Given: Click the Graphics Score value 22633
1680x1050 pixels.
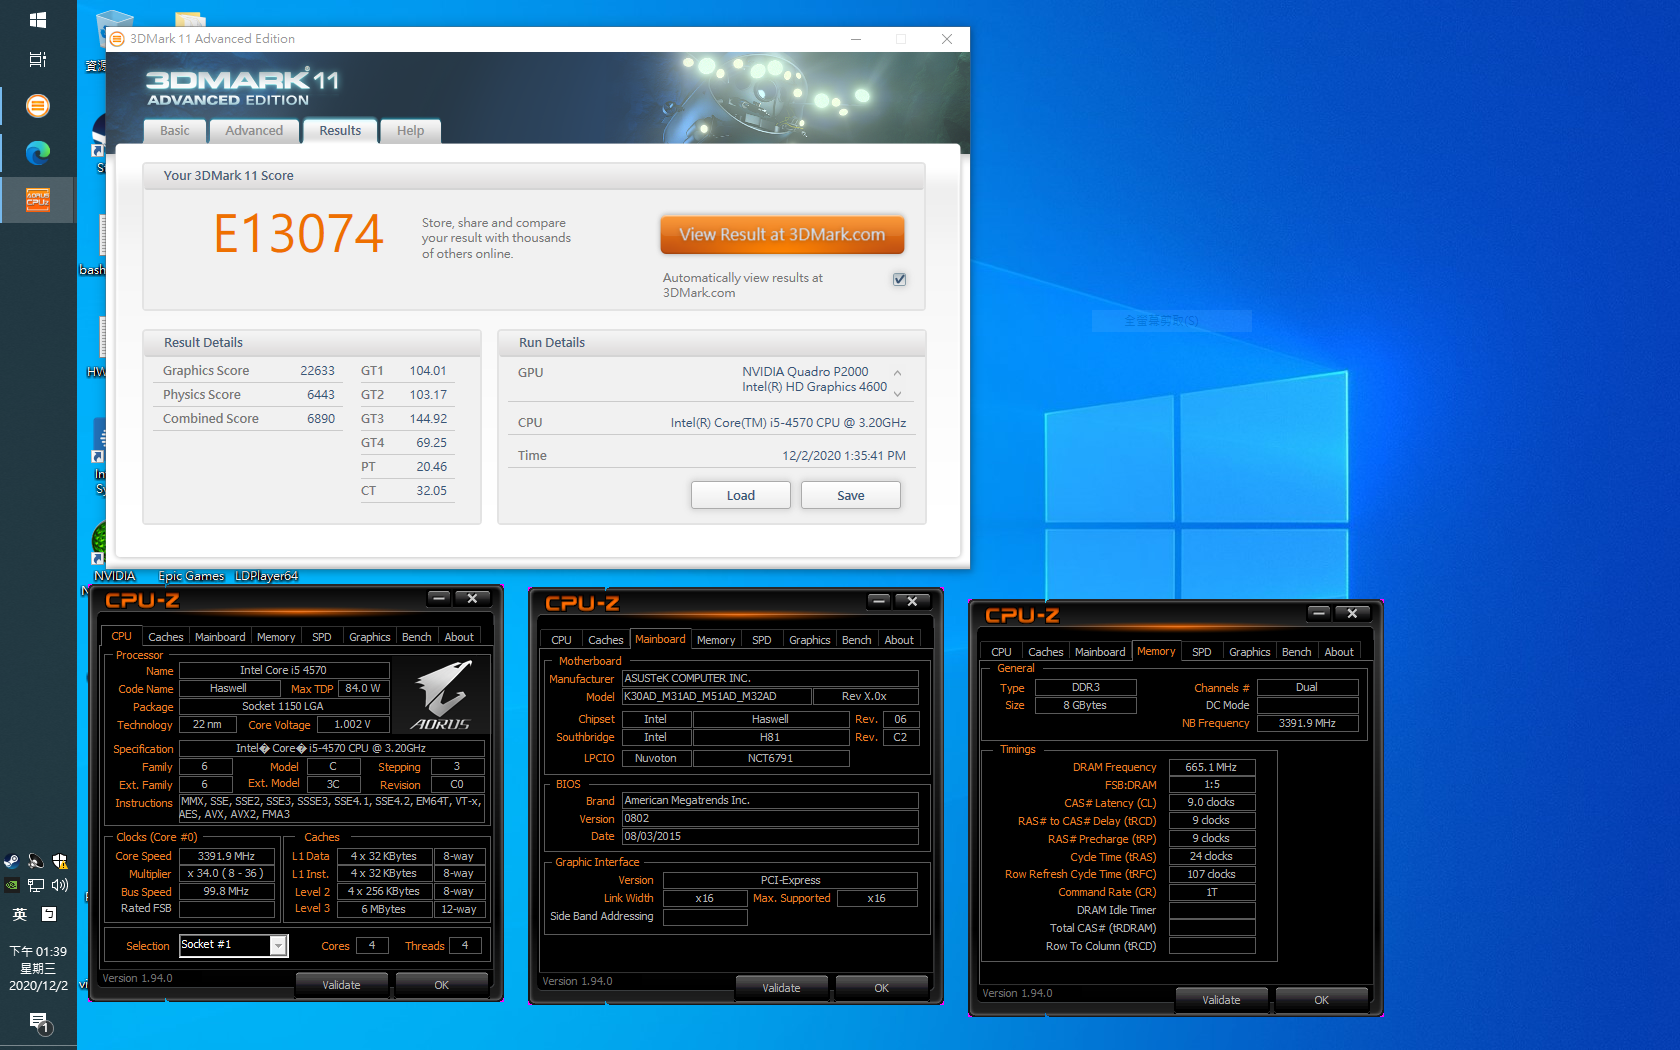Looking at the screenshot, I should [x=317, y=371].
